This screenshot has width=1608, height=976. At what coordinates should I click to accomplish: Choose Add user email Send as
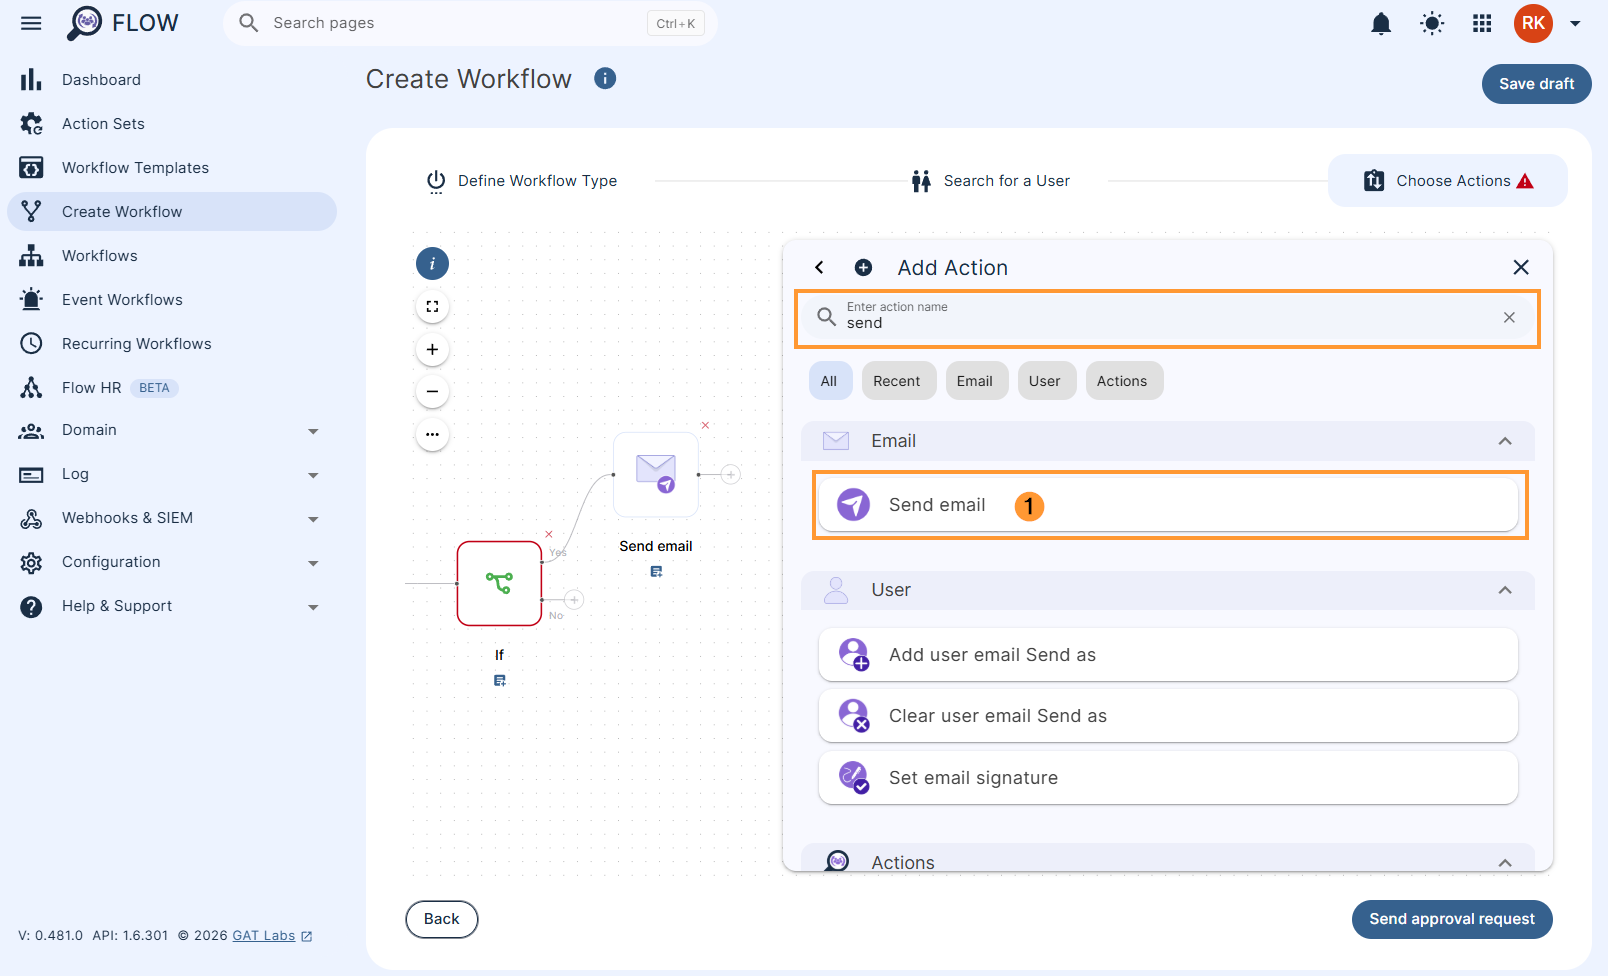coord(1168,655)
